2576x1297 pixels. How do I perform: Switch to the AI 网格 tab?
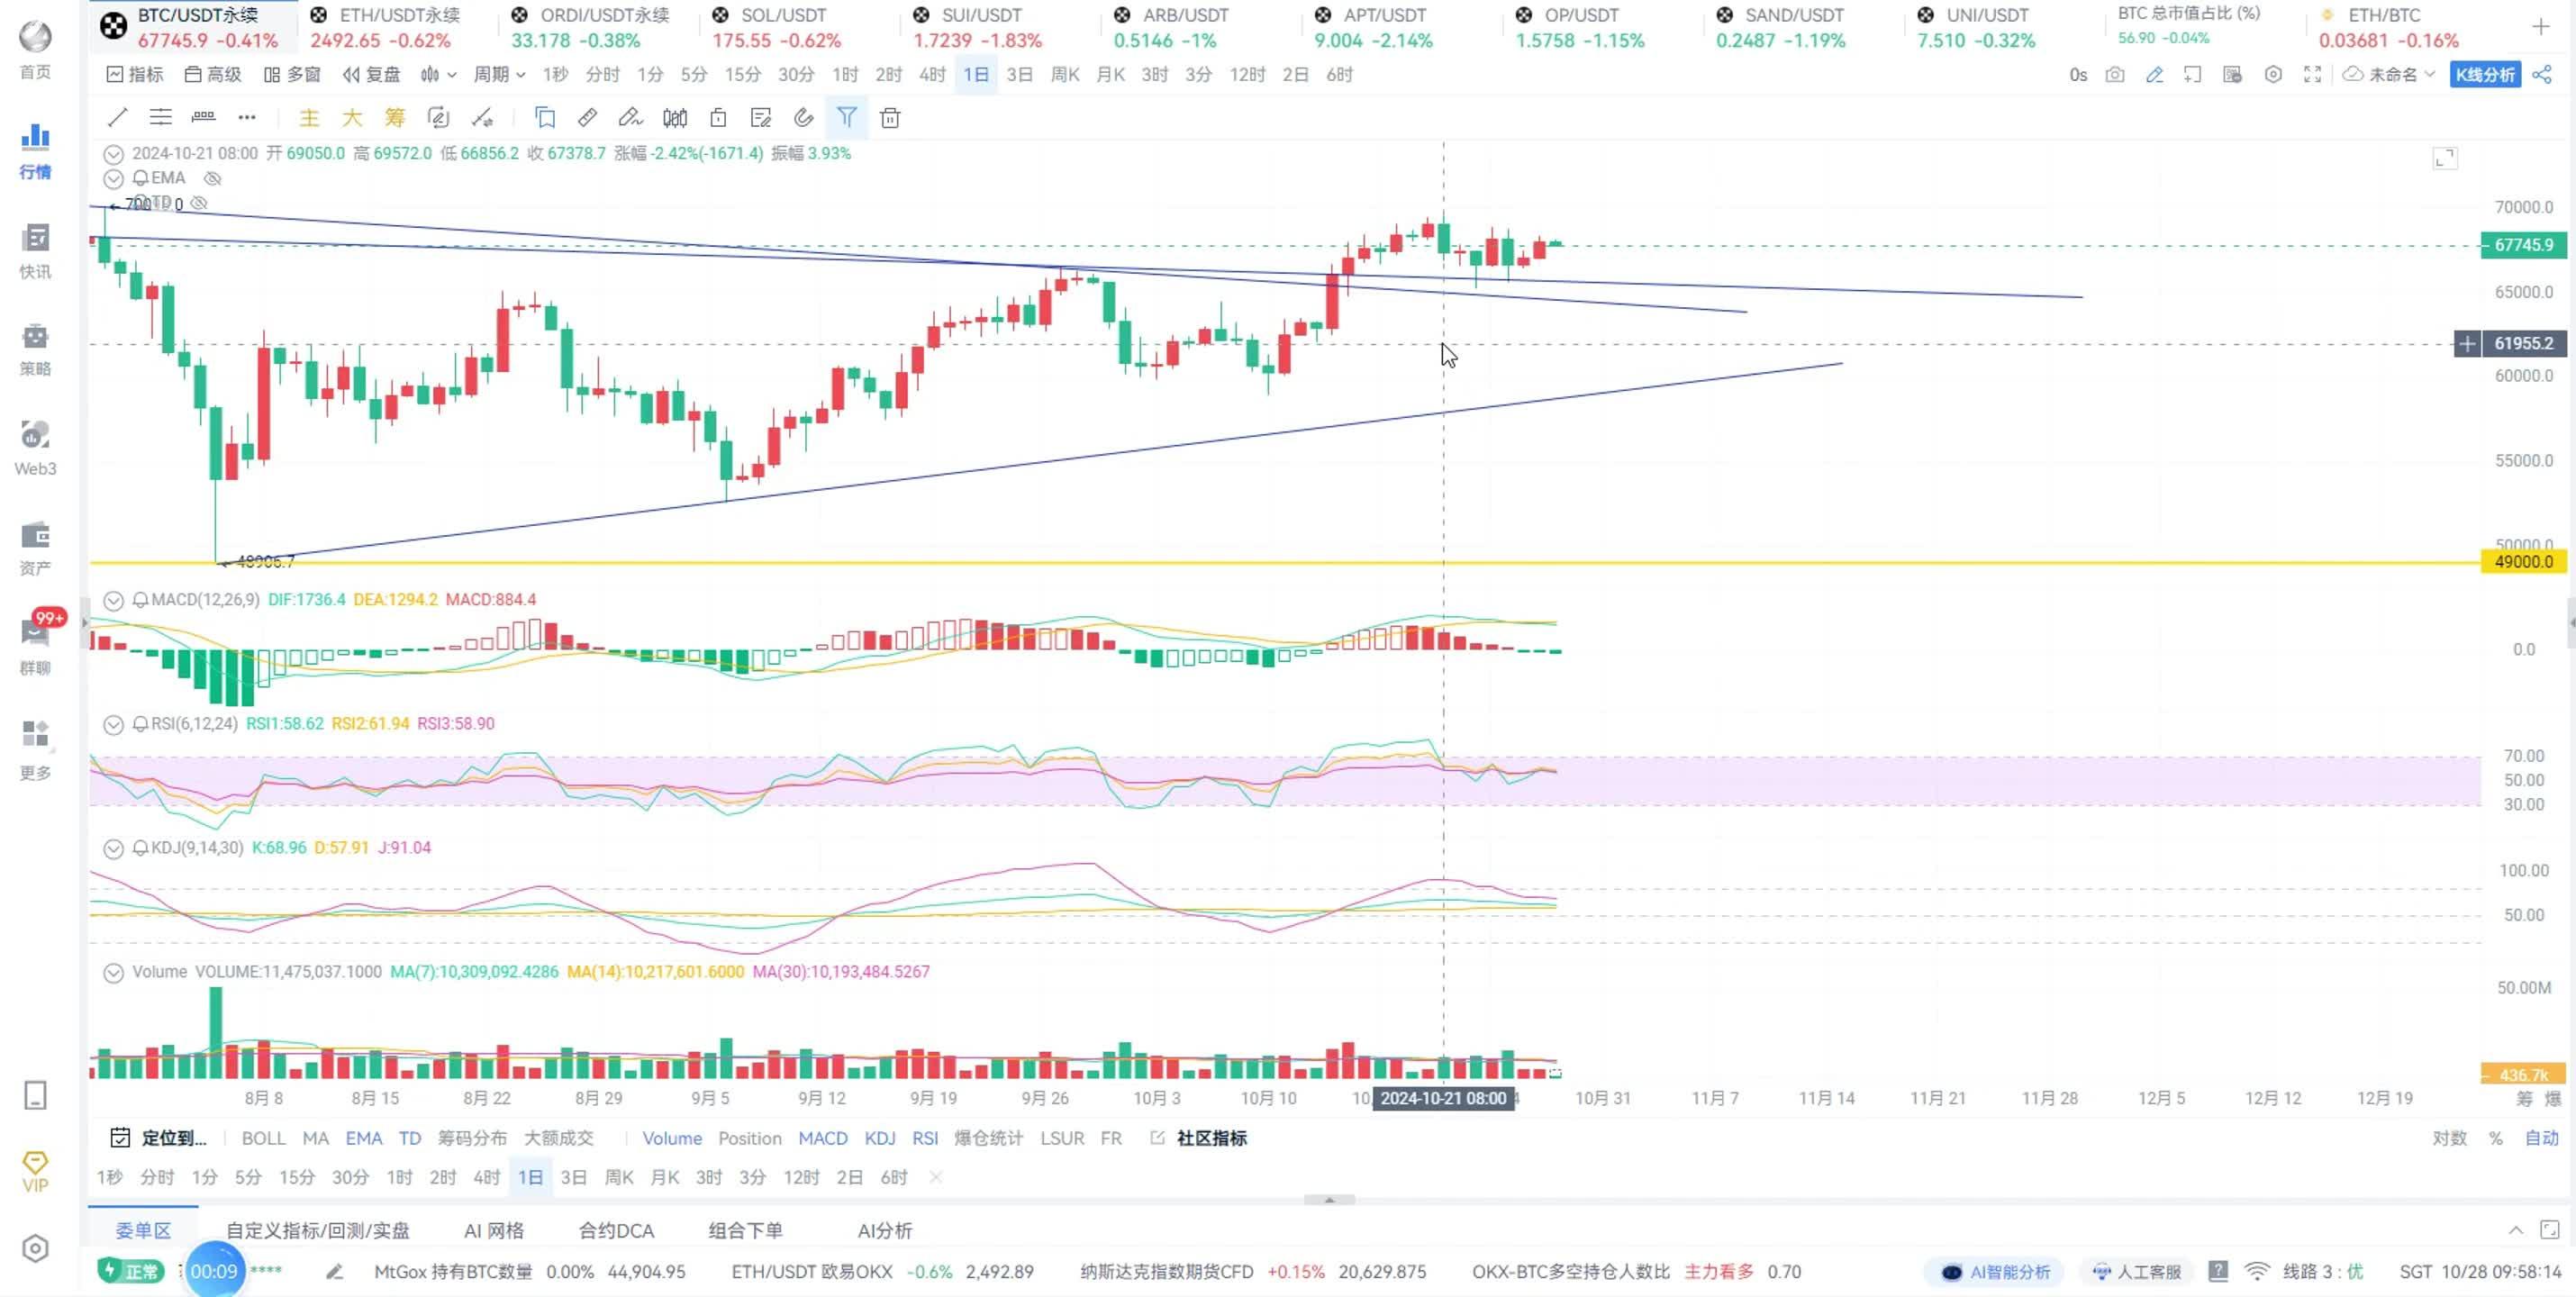[494, 1230]
